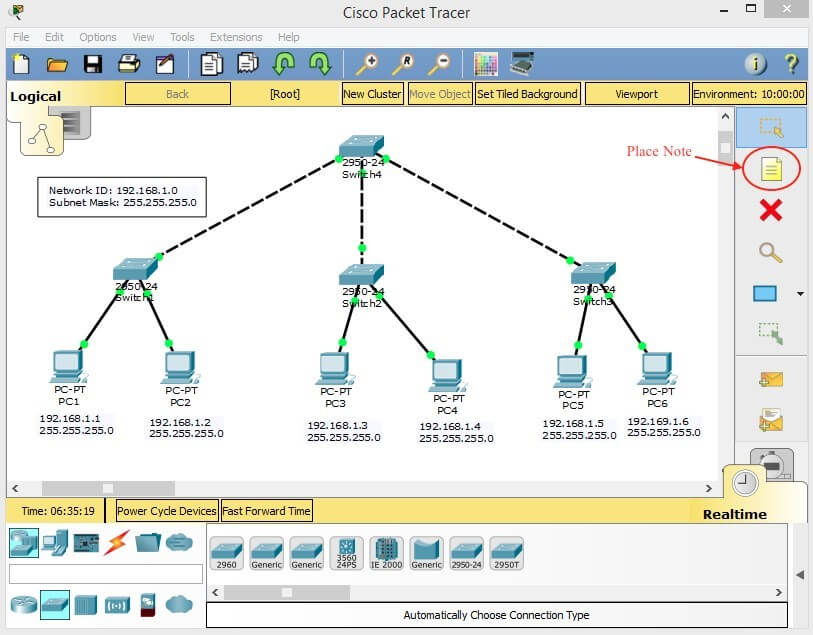The width and height of the screenshot is (813, 635).
Task: Switch to the Realtime mode tab
Action: [x=734, y=514]
